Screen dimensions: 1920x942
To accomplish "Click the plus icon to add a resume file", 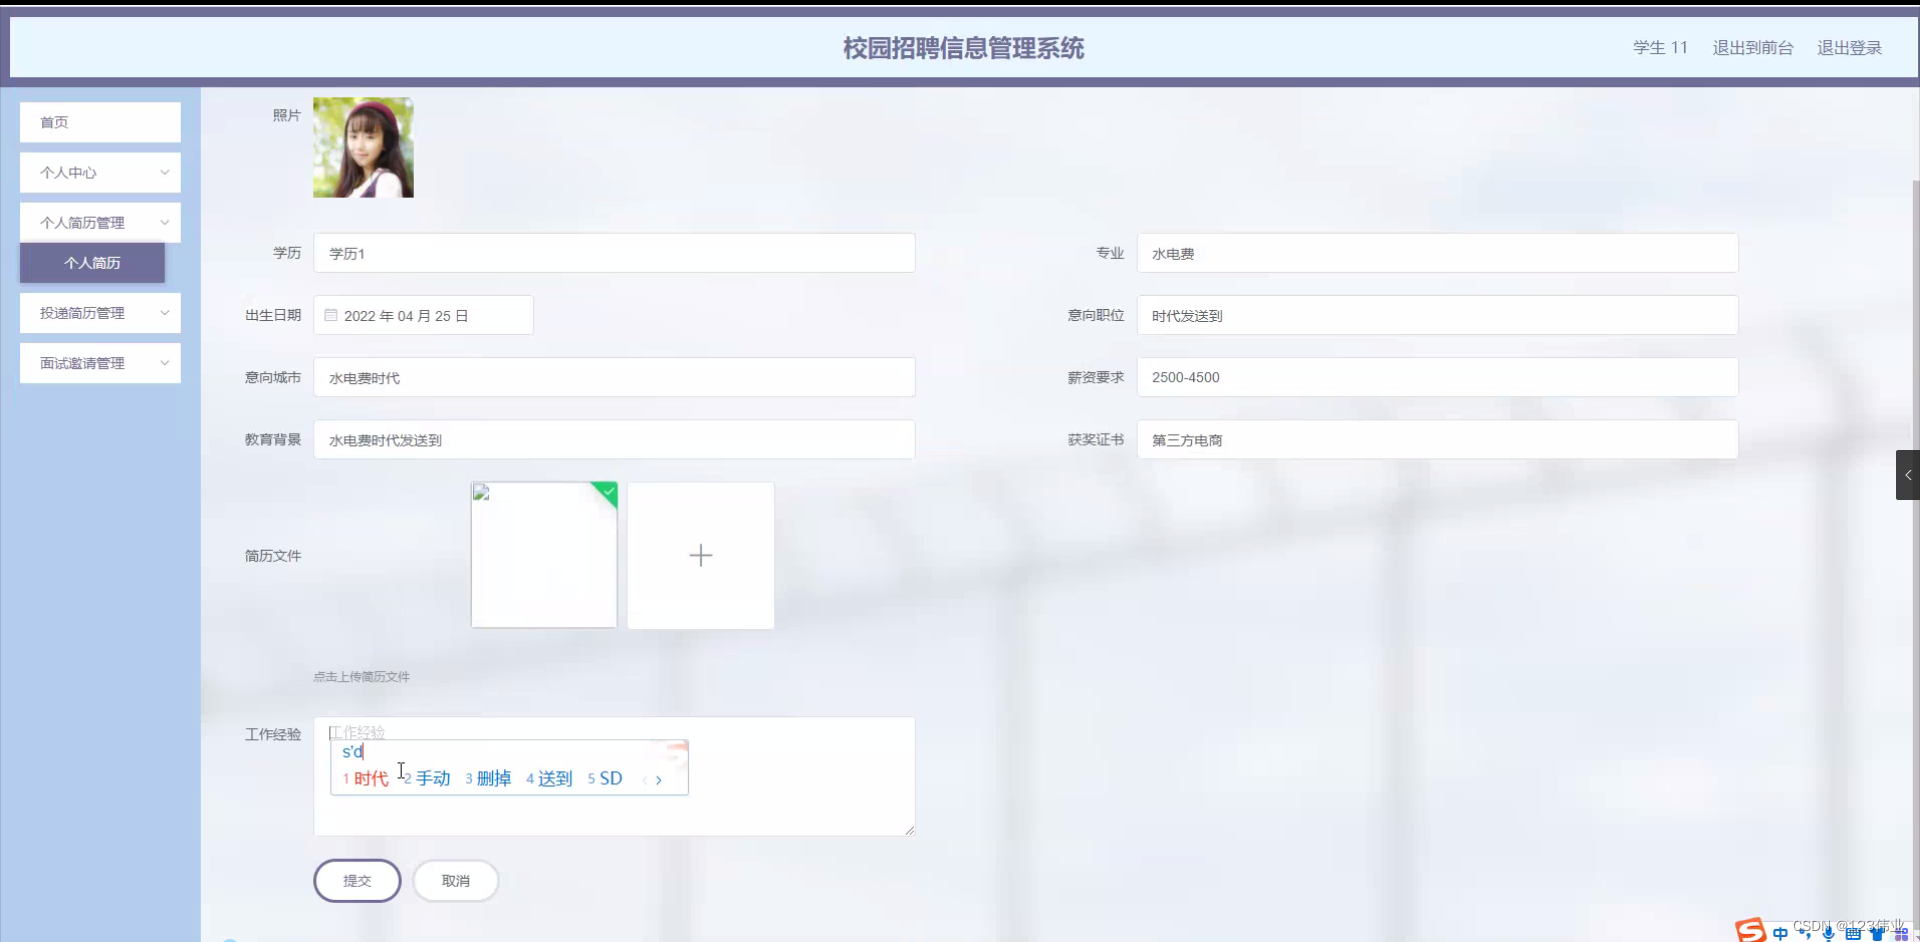I will [x=700, y=555].
